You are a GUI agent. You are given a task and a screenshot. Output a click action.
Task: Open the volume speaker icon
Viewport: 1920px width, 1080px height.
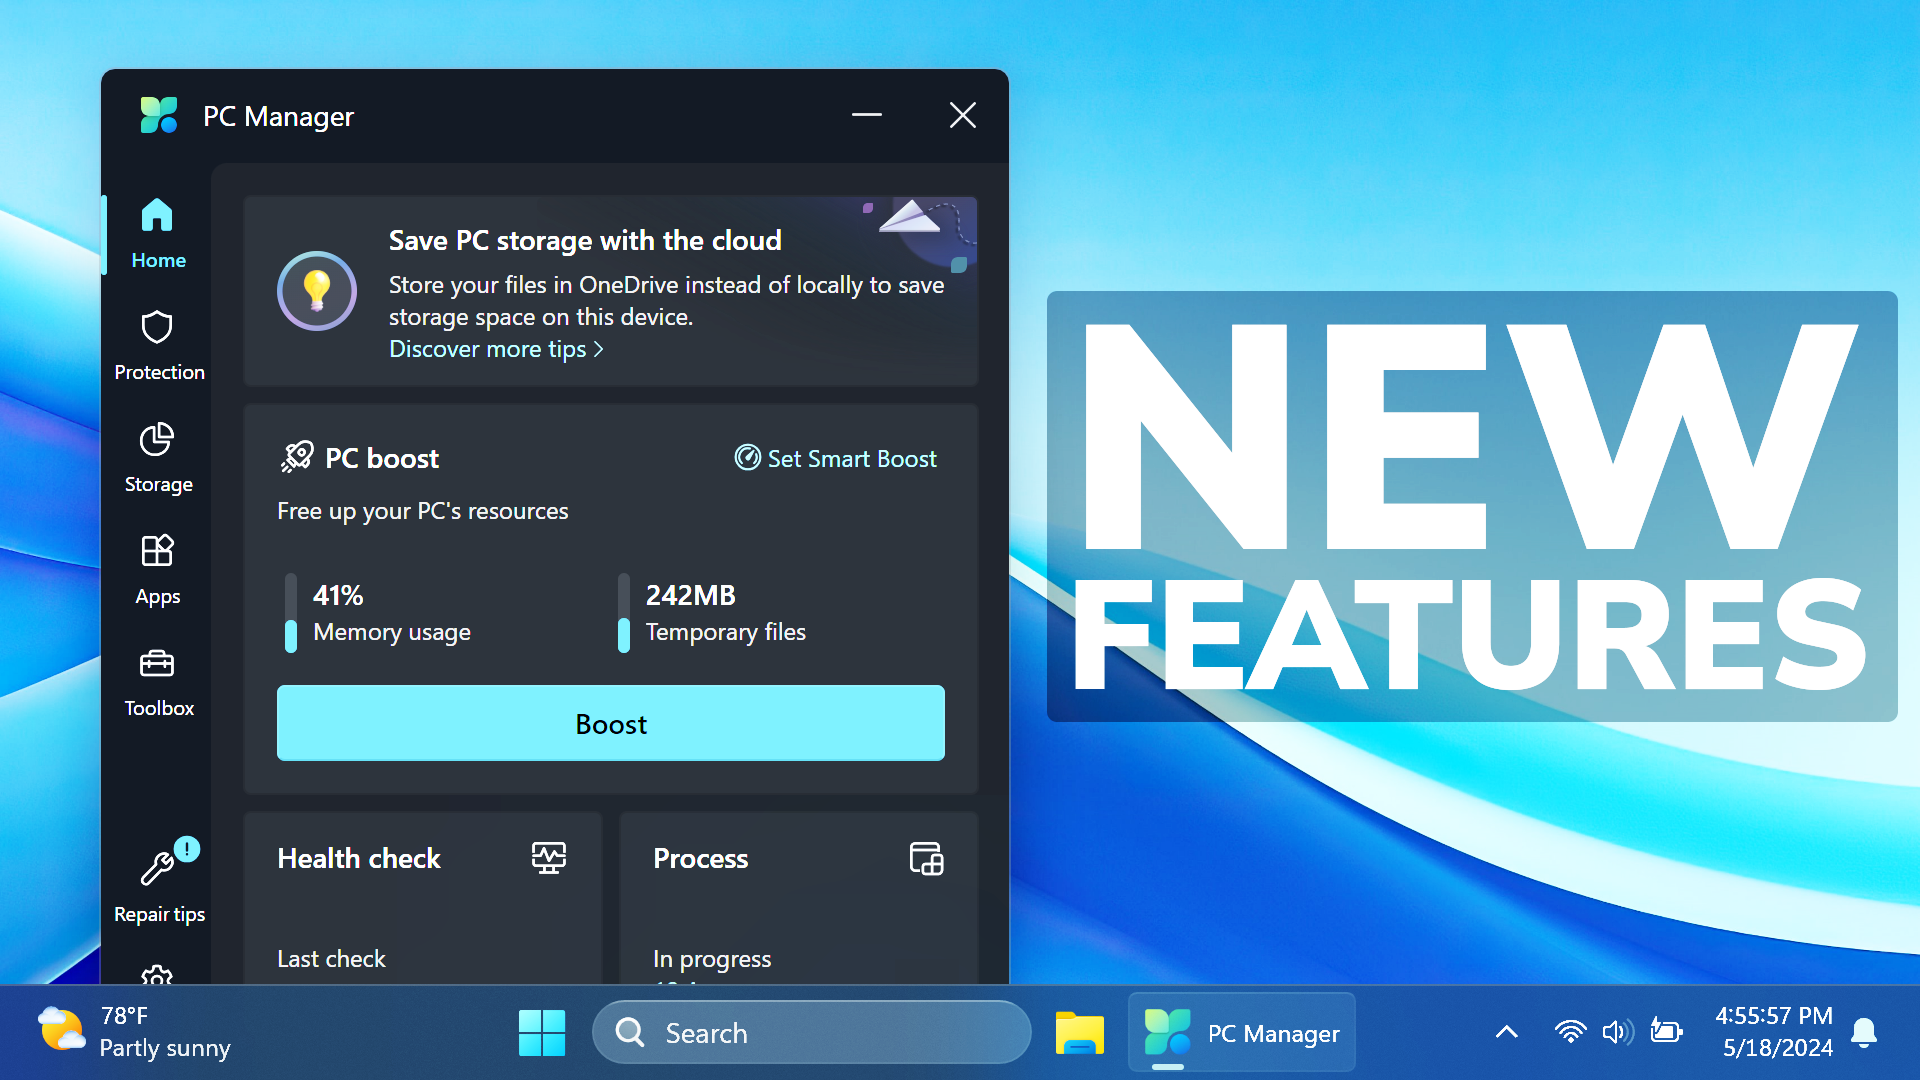pos(1618,1032)
